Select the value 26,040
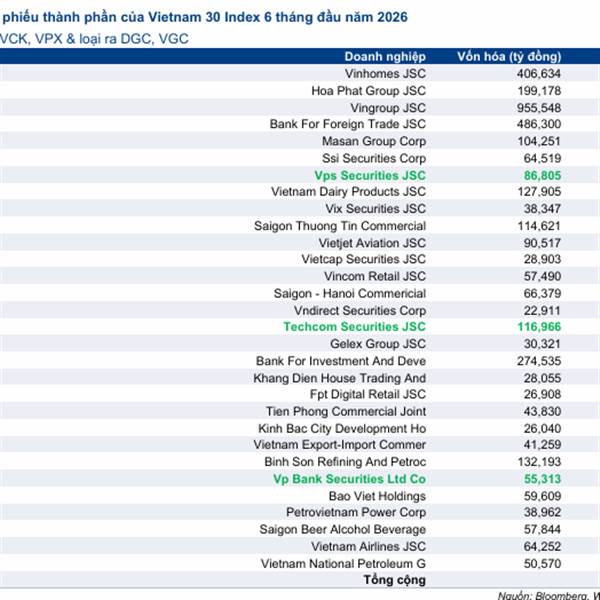The height and width of the screenshot is (600, 600). point(542,429)
